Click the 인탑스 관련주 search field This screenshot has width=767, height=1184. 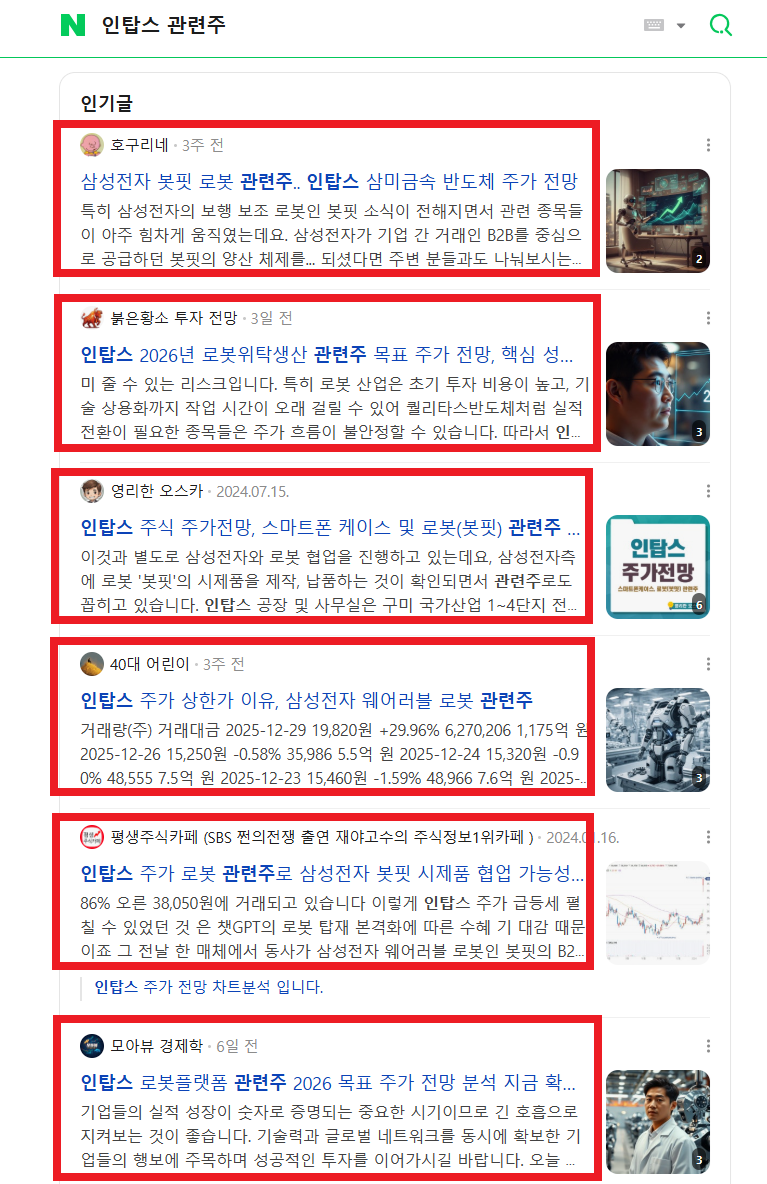click(x=362, y=25)
